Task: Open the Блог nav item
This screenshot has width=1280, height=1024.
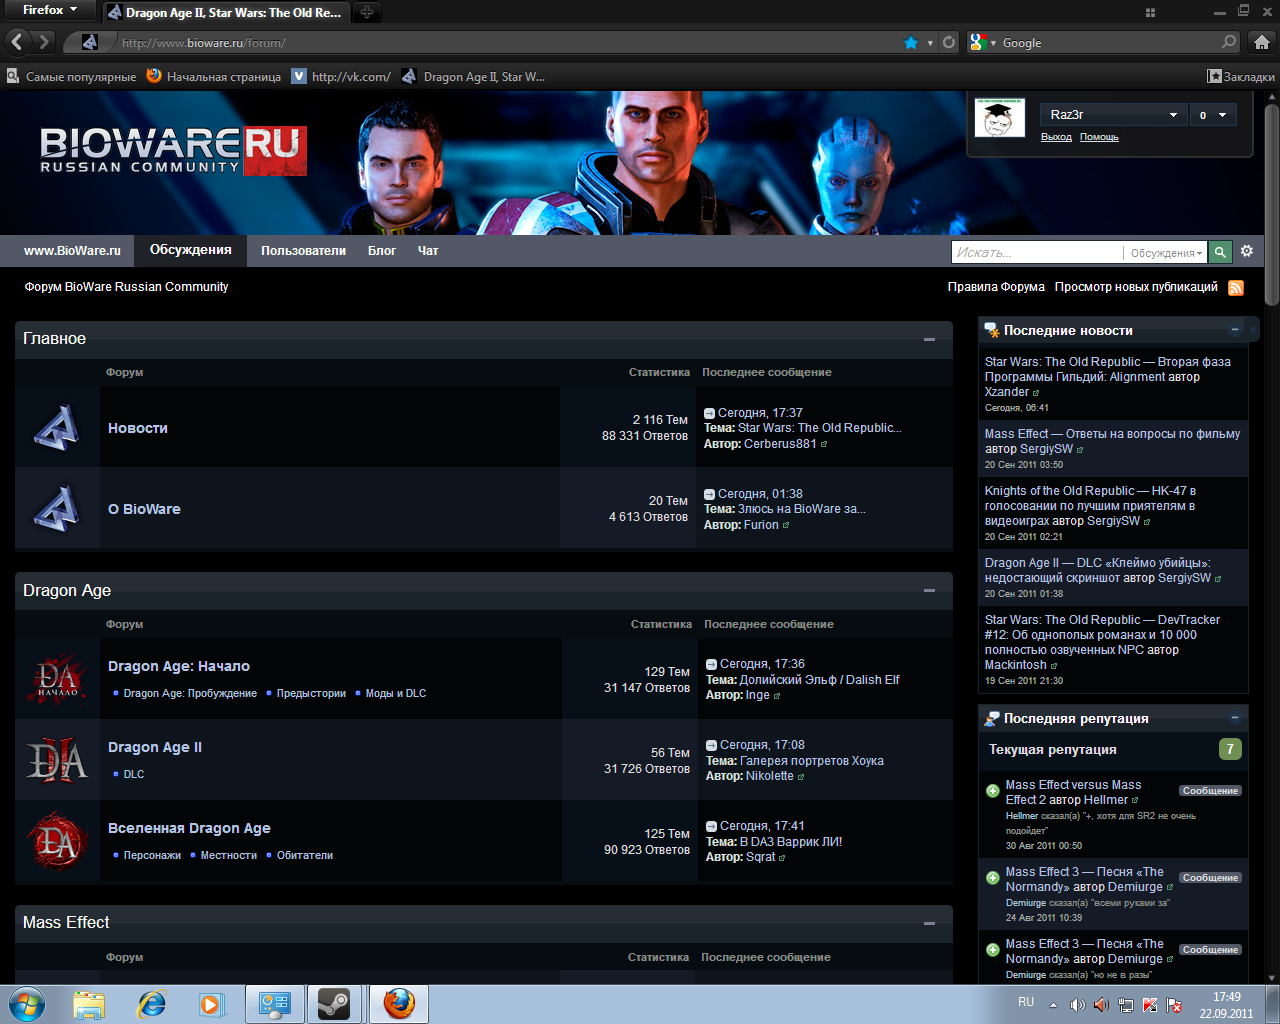Action: point(382,251)
